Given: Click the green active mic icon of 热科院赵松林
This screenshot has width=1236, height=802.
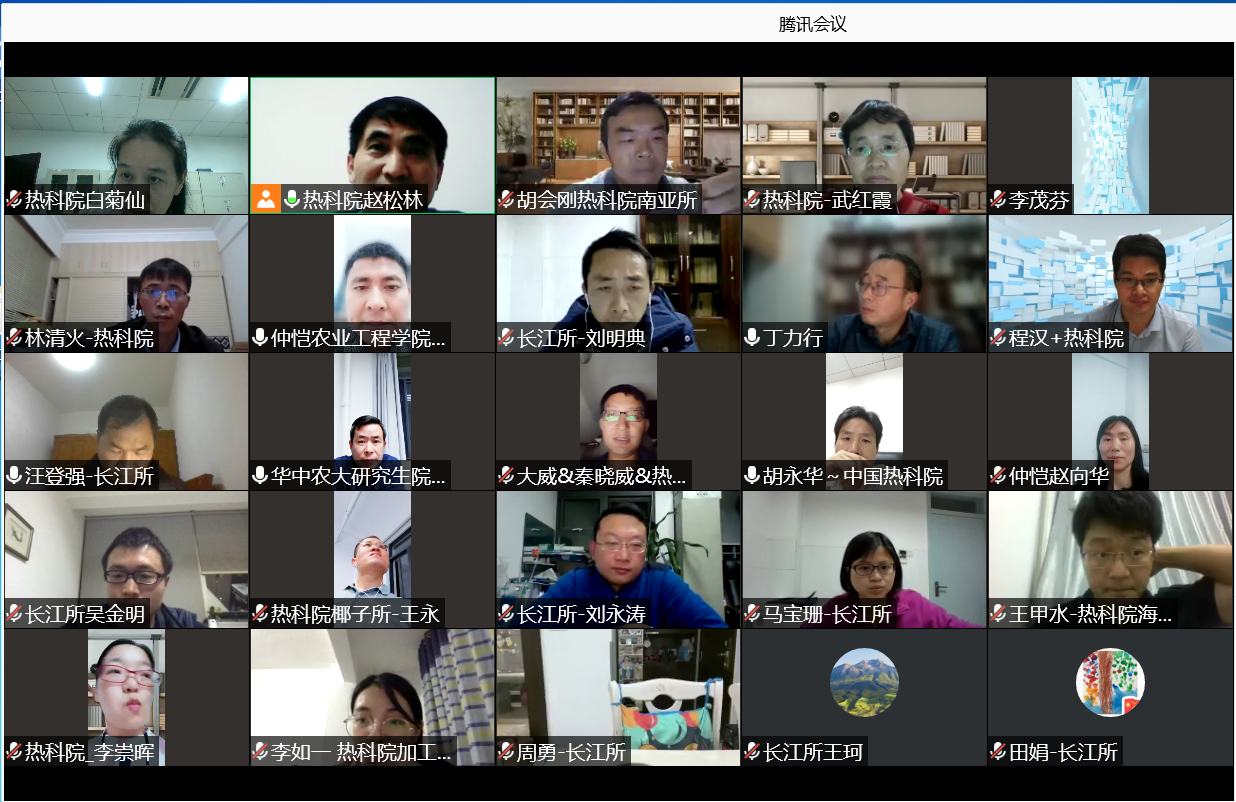Looking at the screenshot, I should [x=292, y=200].
